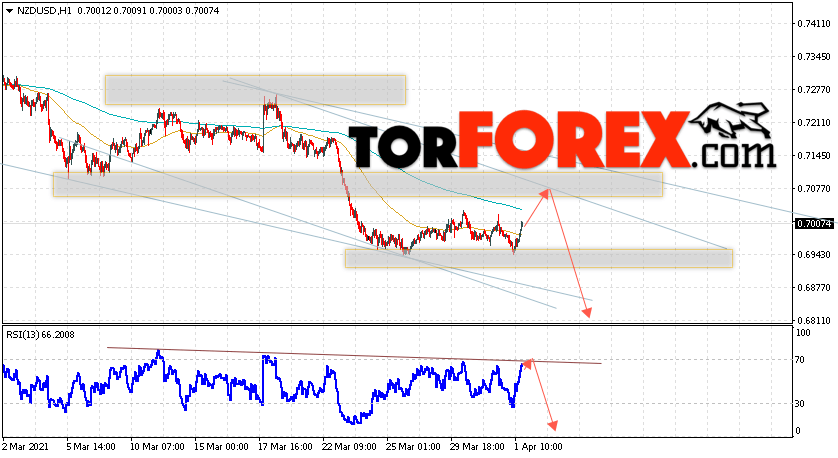Click the RSI scale value 100

[803, 333]
